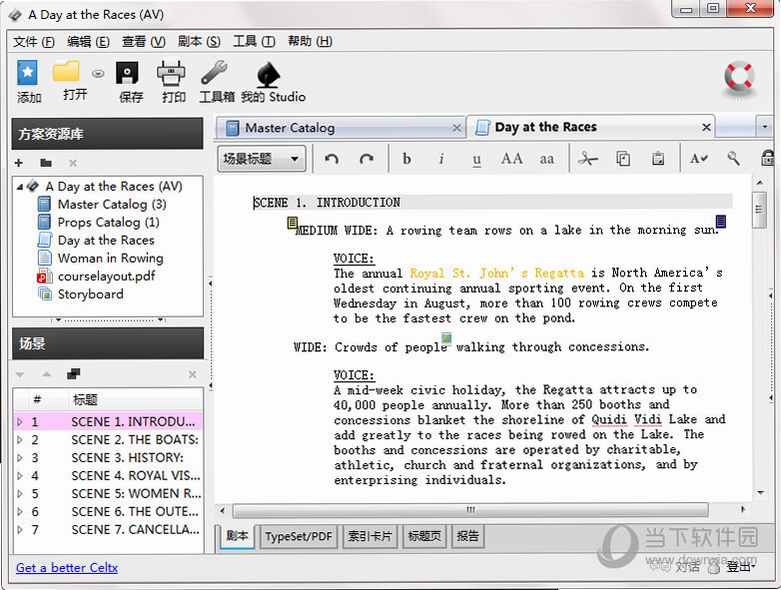Screen dimensions: 781x590
Task: Open the Toolbox wrench icon
Action: [x=214, y=73]
